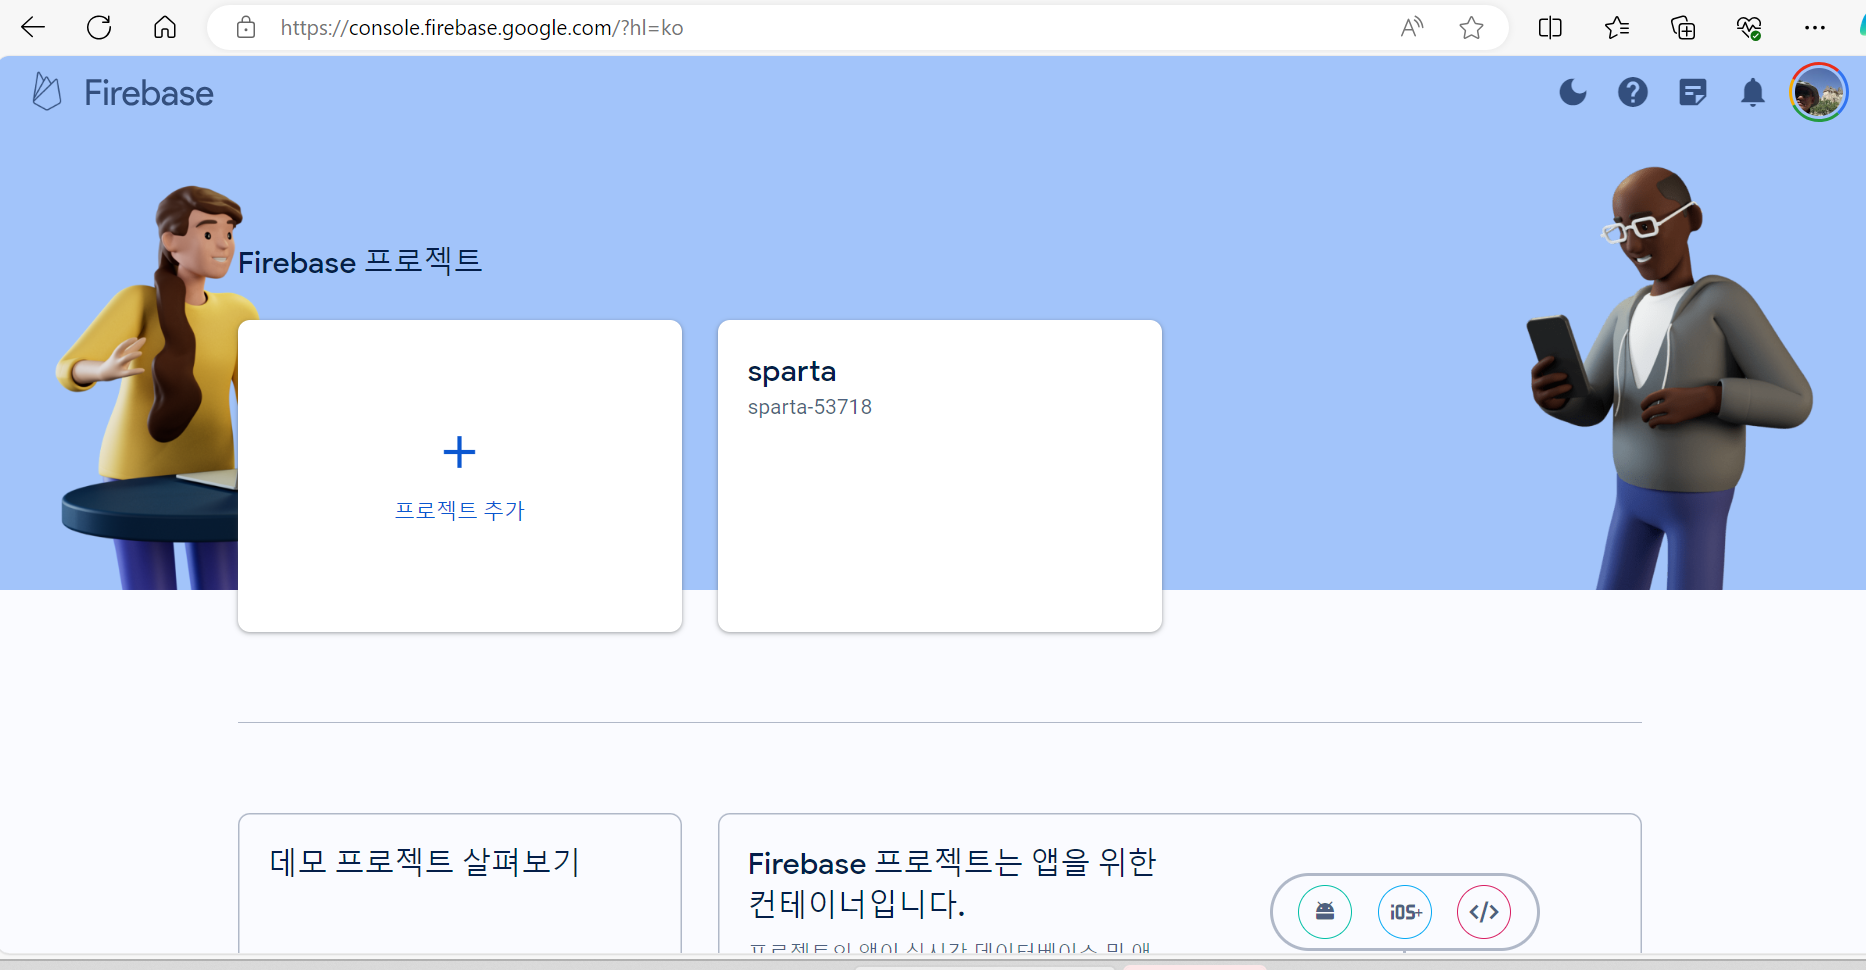Click the sparta-53718 project ID
Image resolution: width=1866 pixels, height=970 pixels.
(x=810, y=407)
